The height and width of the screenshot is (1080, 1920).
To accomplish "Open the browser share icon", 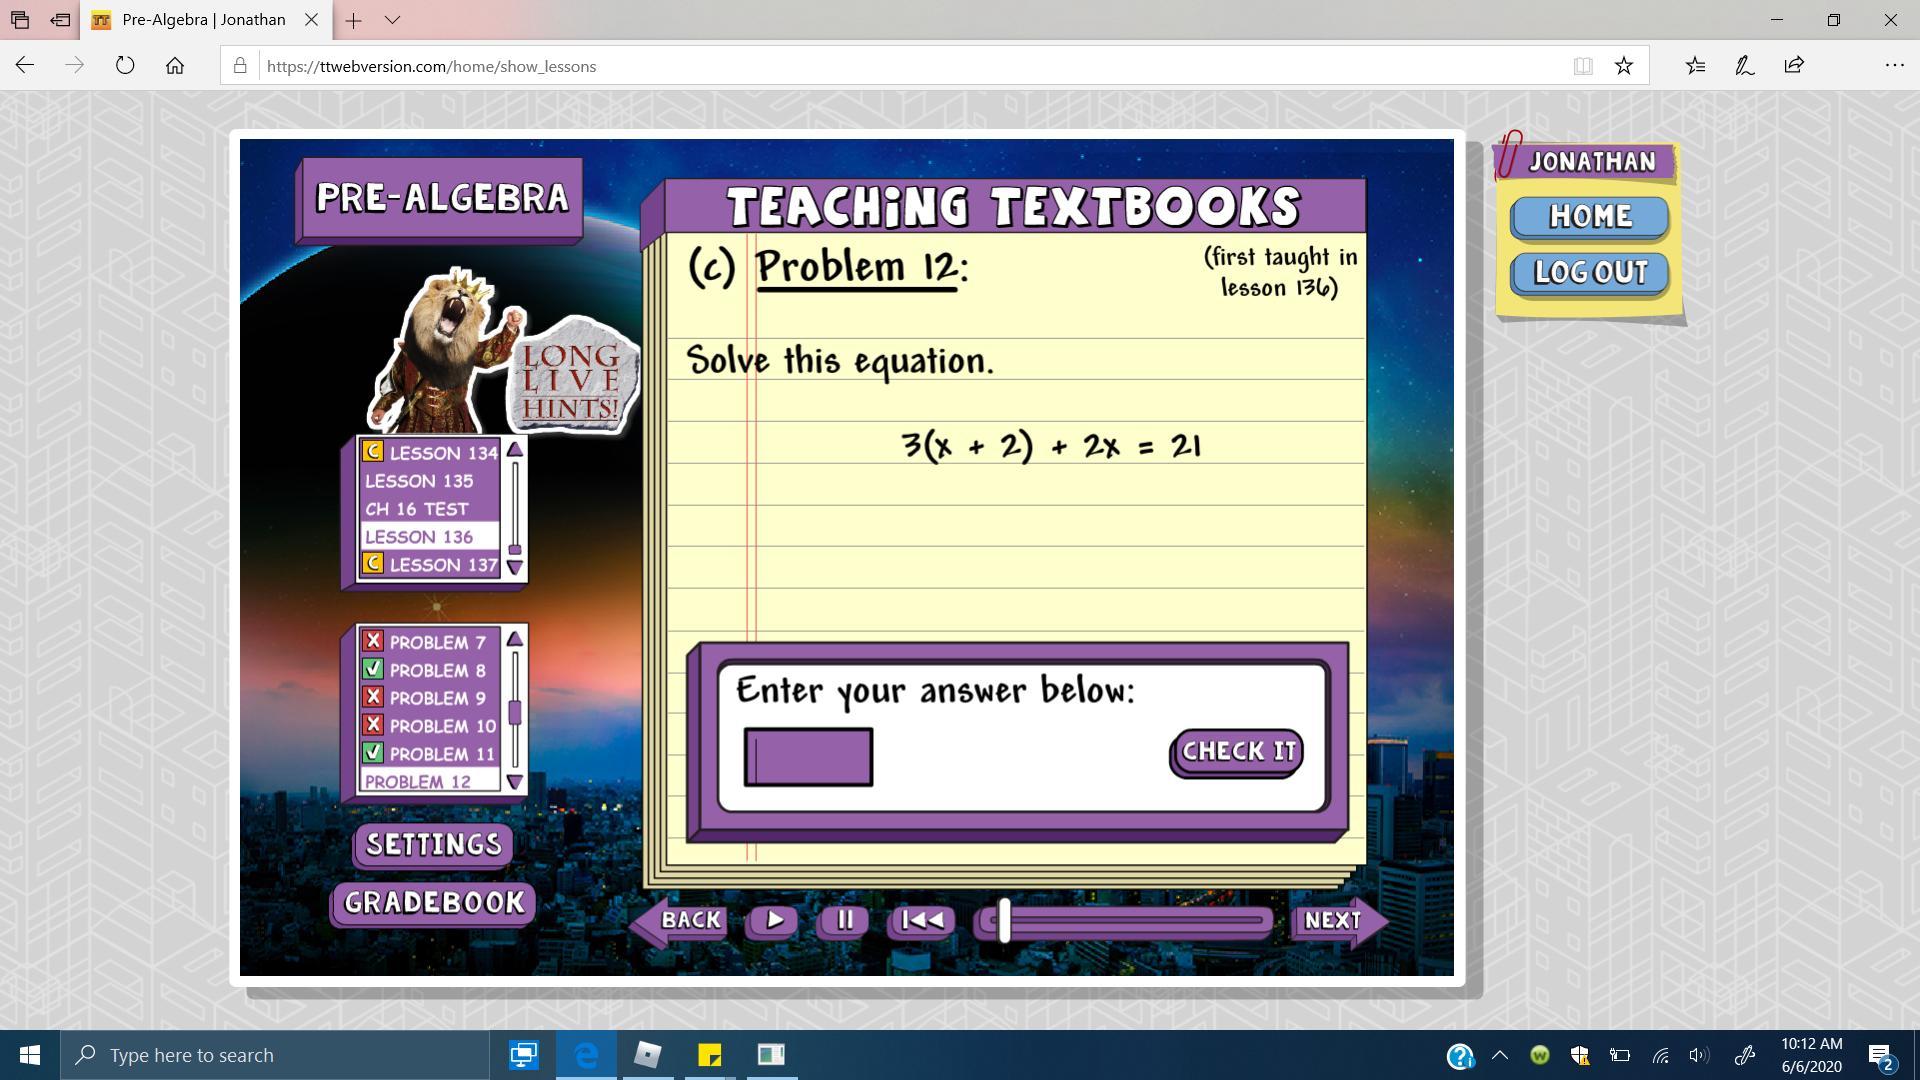I will tap(1793, 66).
